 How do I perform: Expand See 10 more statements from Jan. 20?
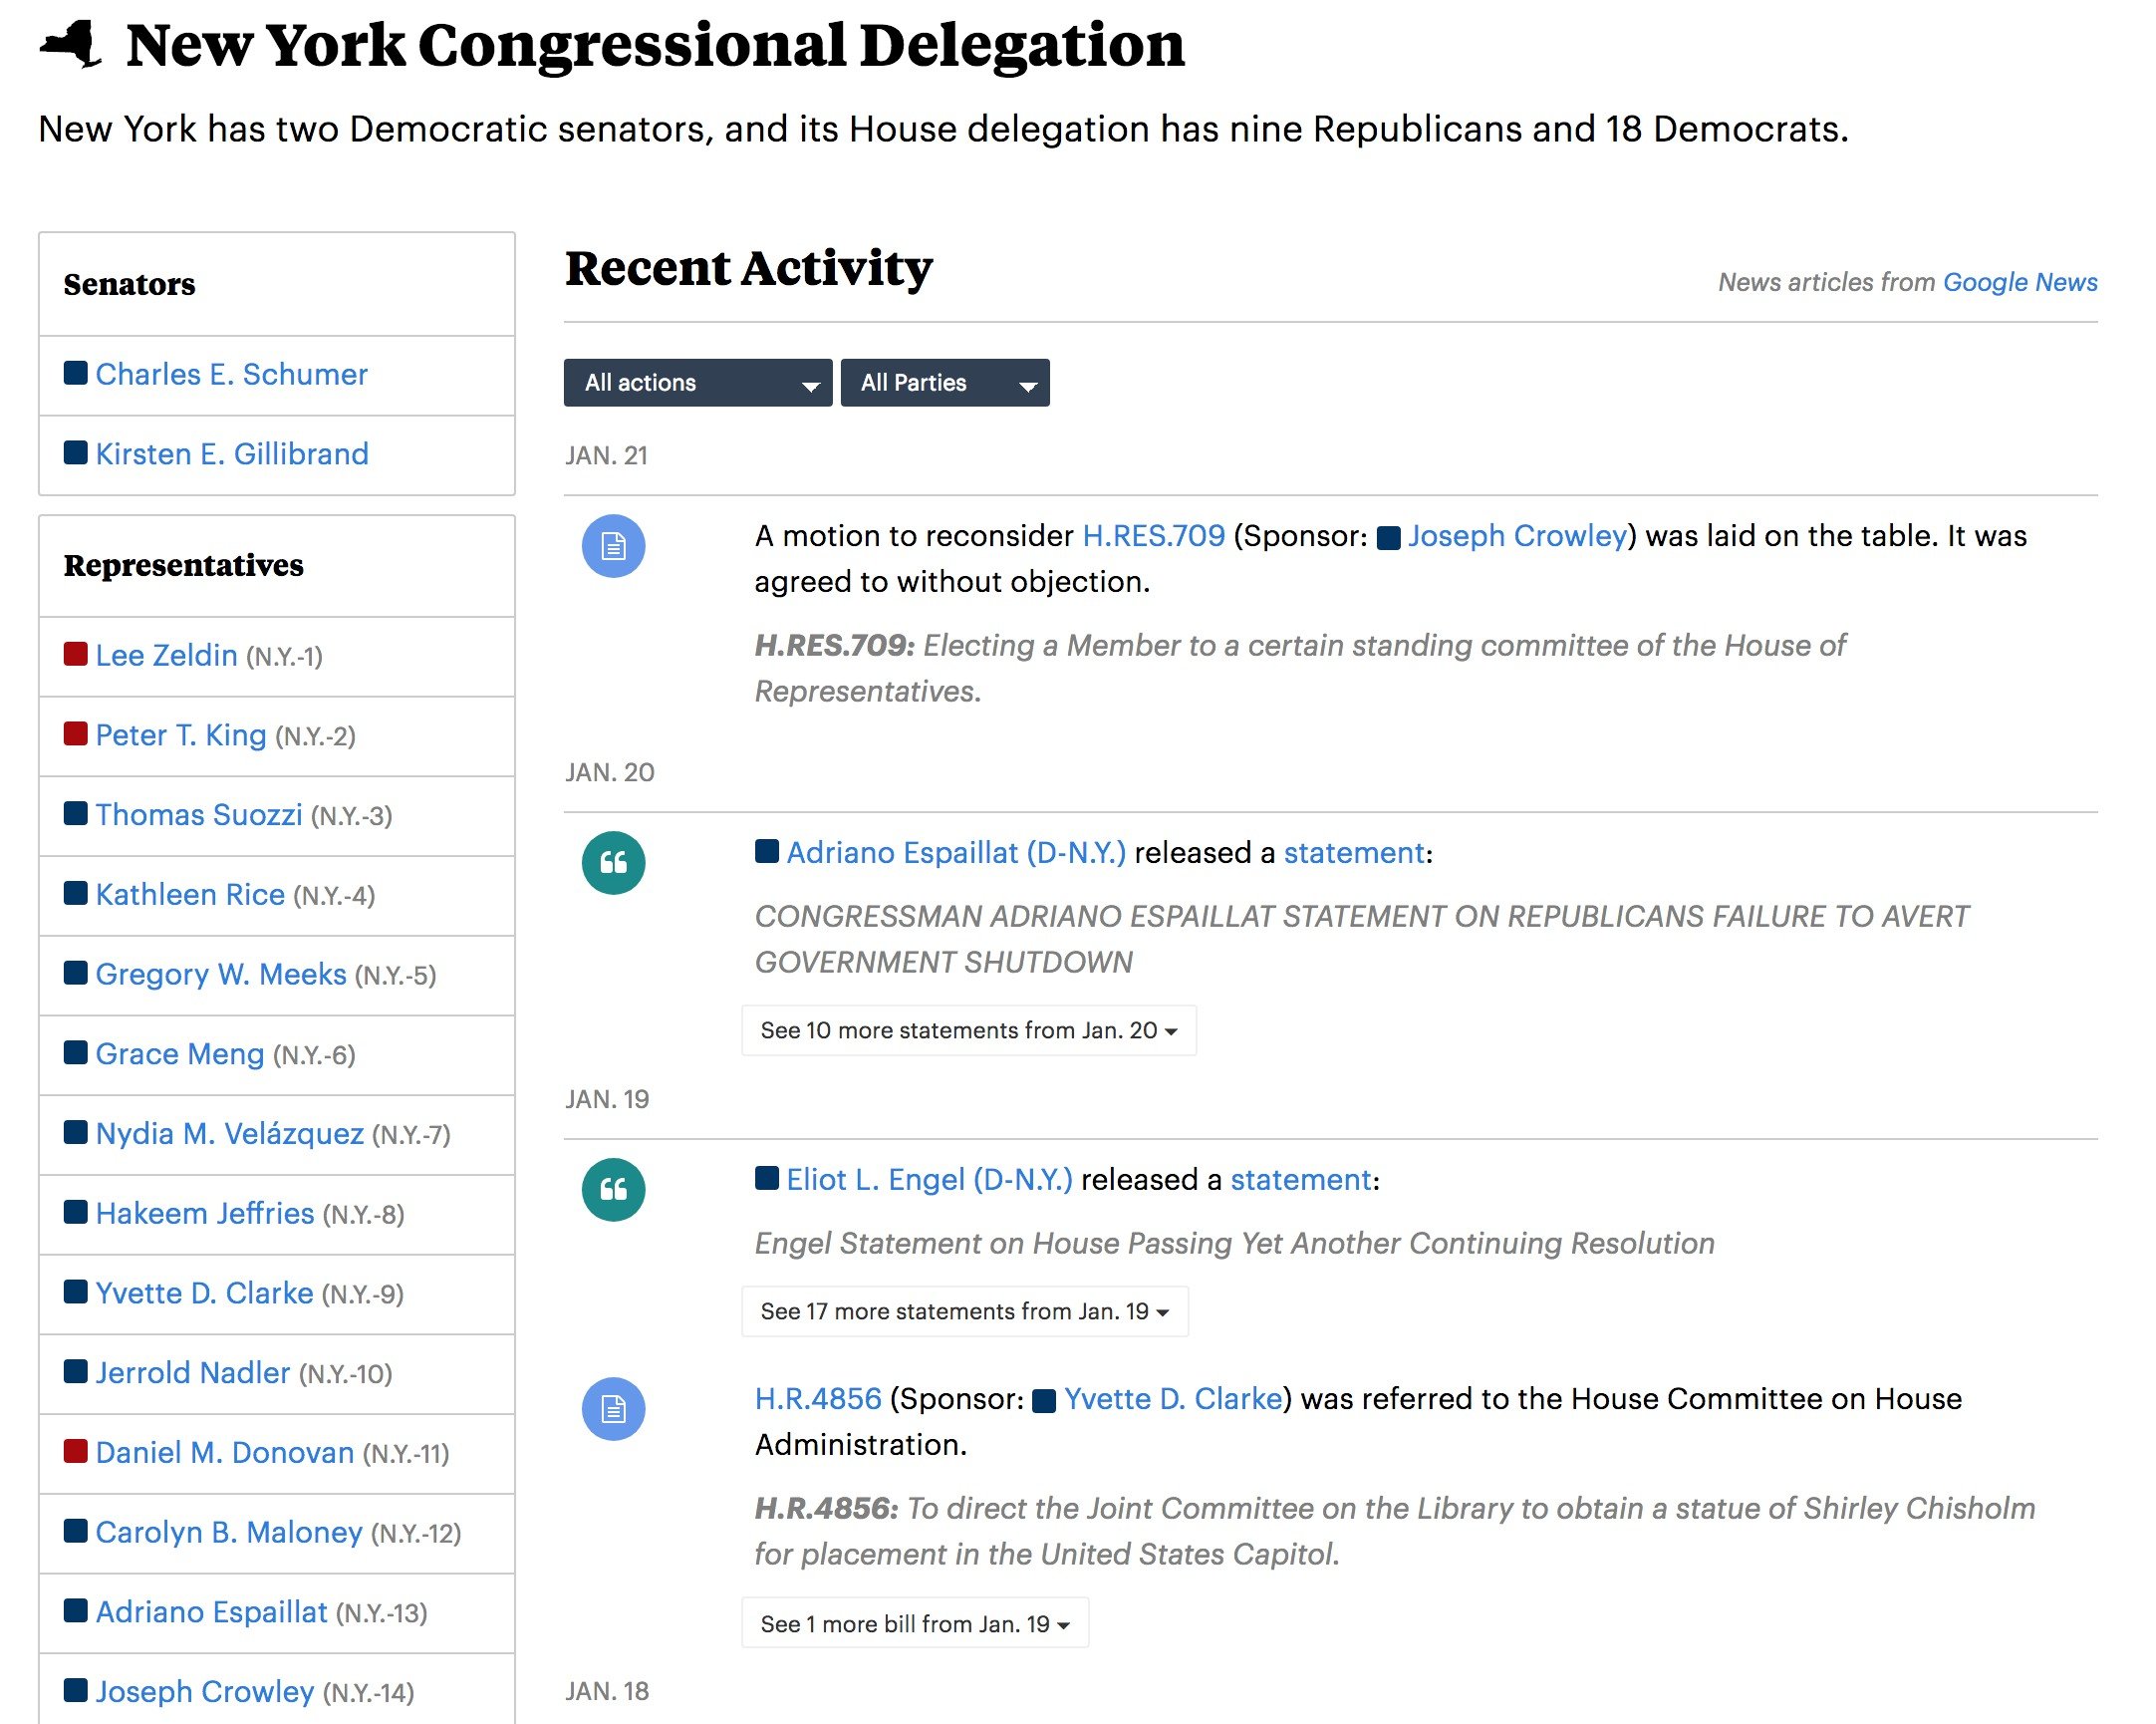pos(968,1031)
